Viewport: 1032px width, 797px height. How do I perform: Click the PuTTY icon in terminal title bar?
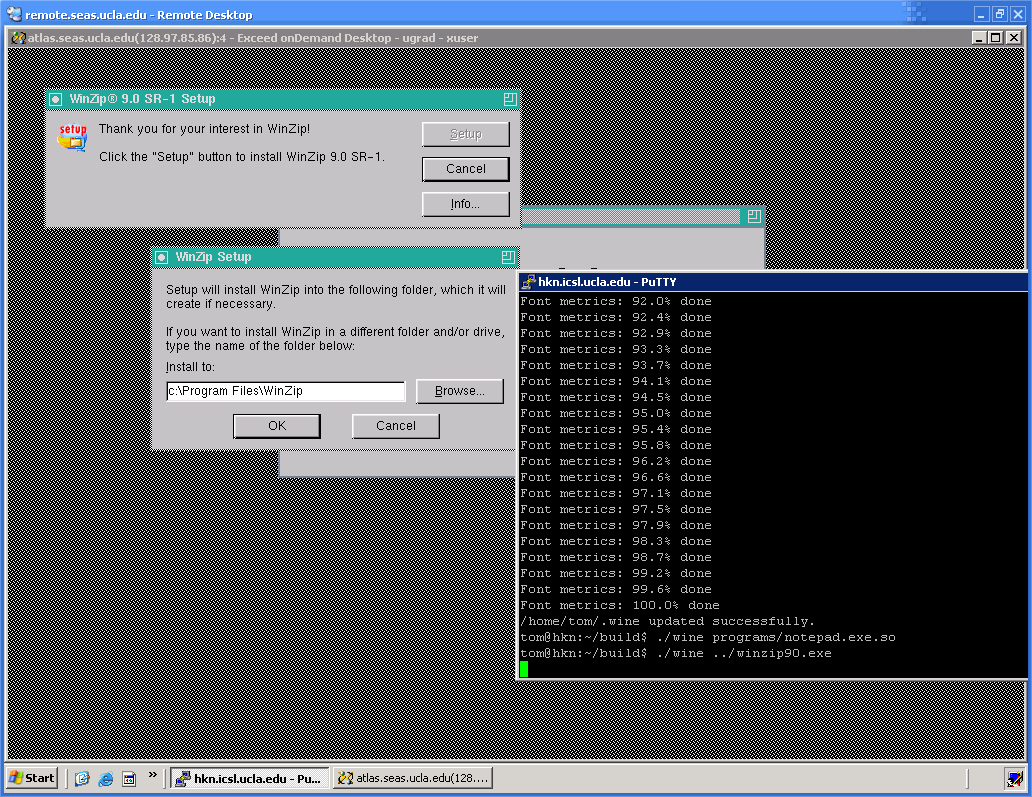tap(528, 282)
